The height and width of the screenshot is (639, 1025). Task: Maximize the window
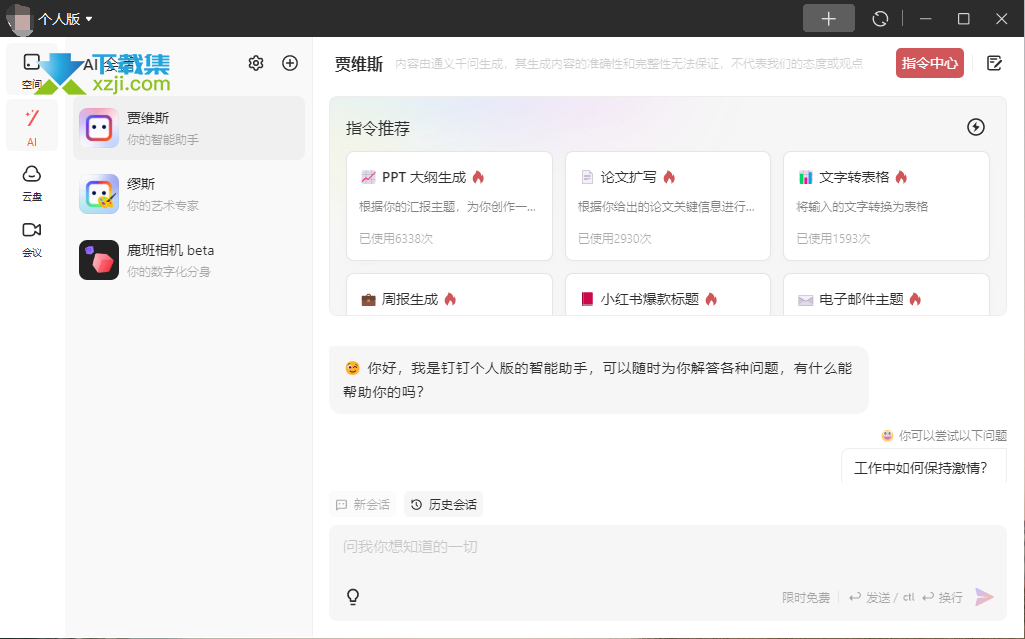(x=963, y=19)
